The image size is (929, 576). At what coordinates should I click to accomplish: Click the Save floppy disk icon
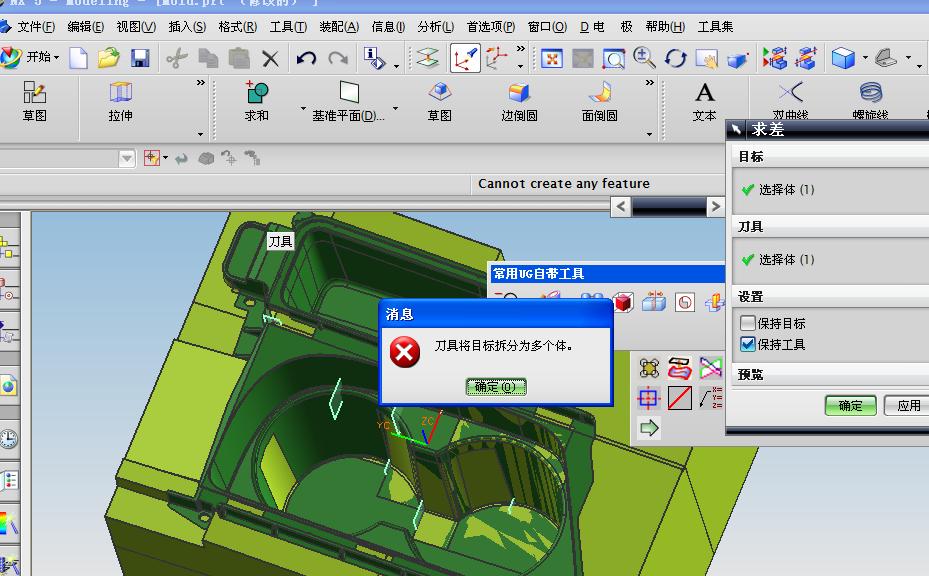tap(140, 58)
